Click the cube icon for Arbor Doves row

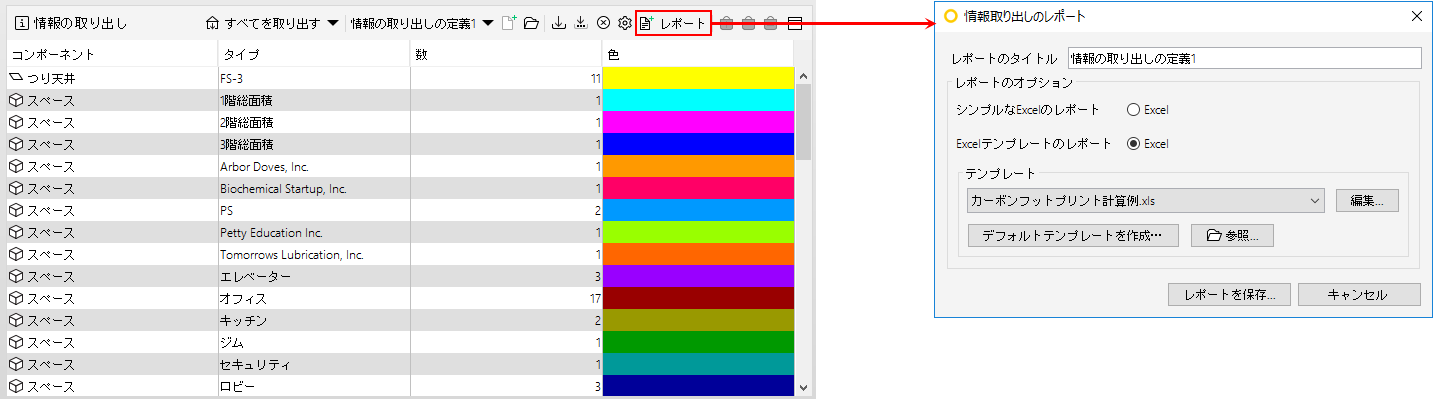click(16, 166)
